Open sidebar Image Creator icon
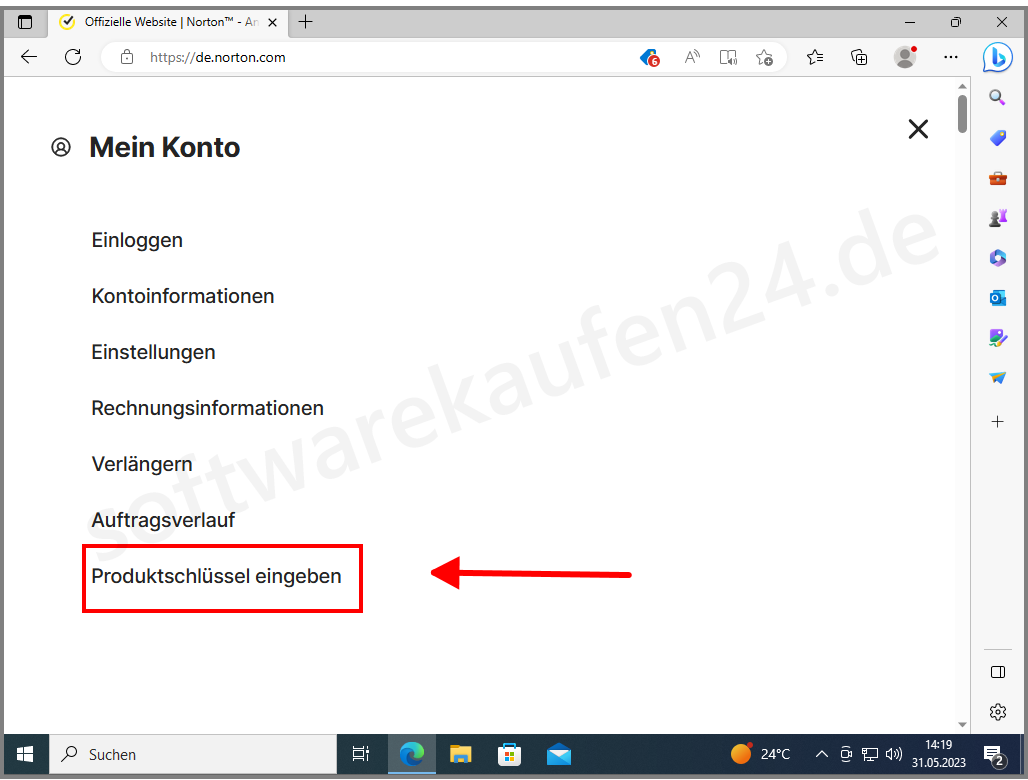 point(998,338)
